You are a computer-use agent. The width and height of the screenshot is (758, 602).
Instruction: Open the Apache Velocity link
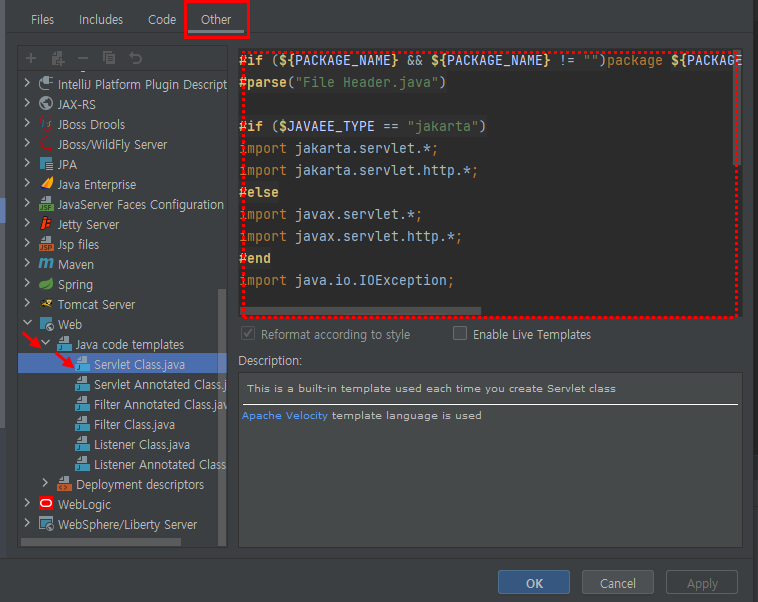pos(284,415)
